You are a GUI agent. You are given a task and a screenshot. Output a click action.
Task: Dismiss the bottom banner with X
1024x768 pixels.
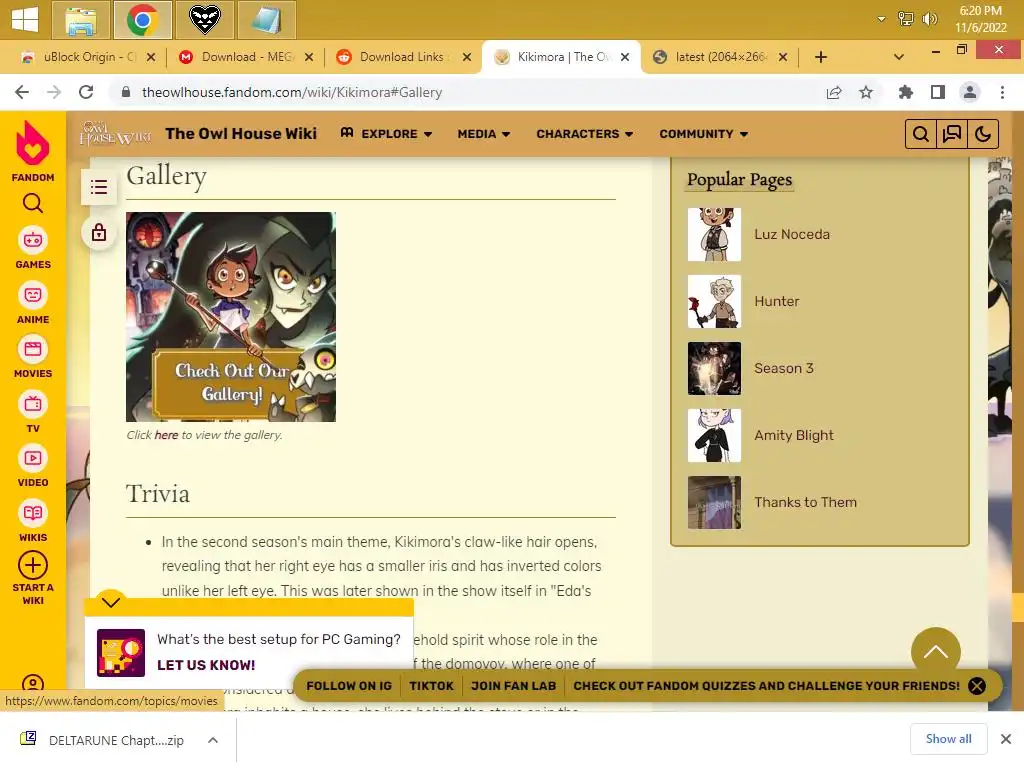tap(977, 686)
